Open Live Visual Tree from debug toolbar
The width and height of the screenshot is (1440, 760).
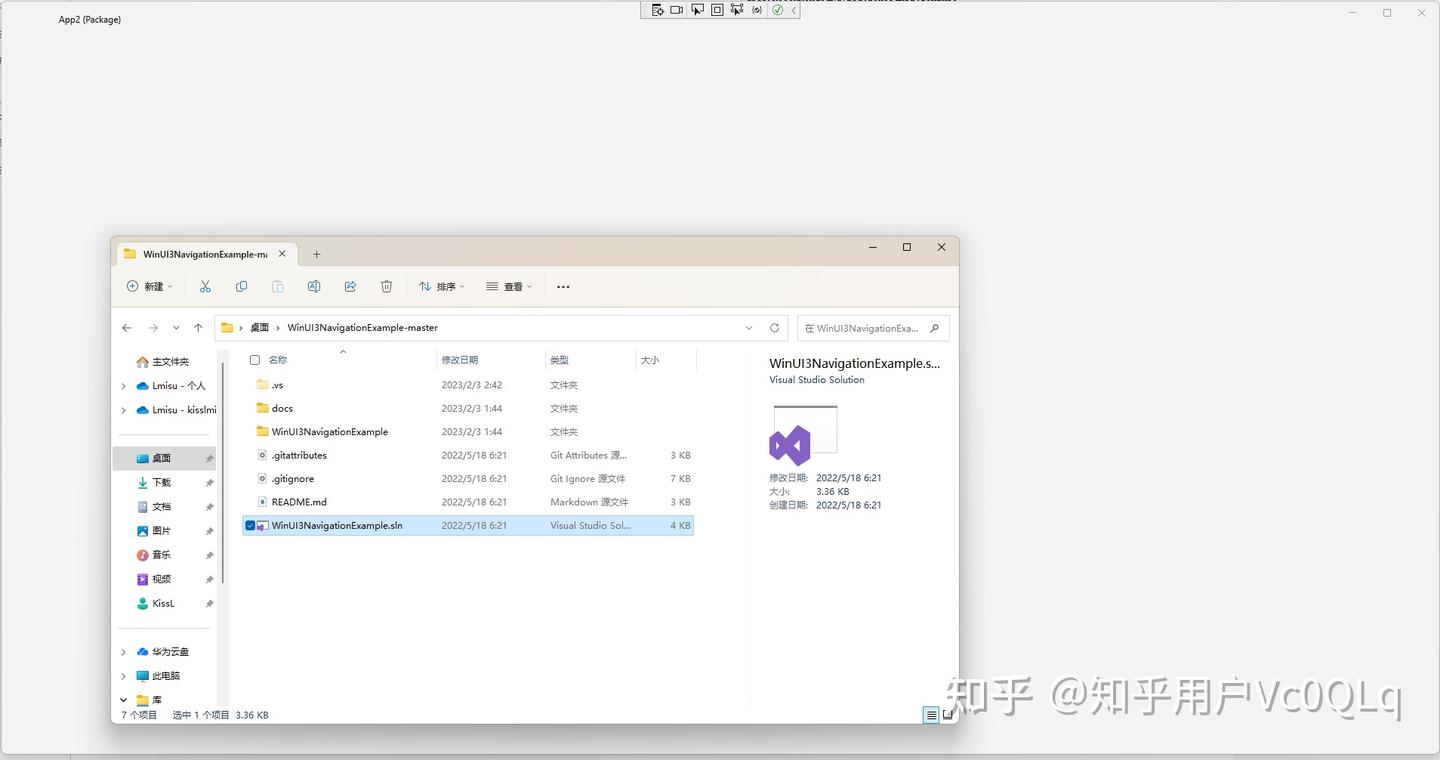pyautogui.click(x=658, y=9)
